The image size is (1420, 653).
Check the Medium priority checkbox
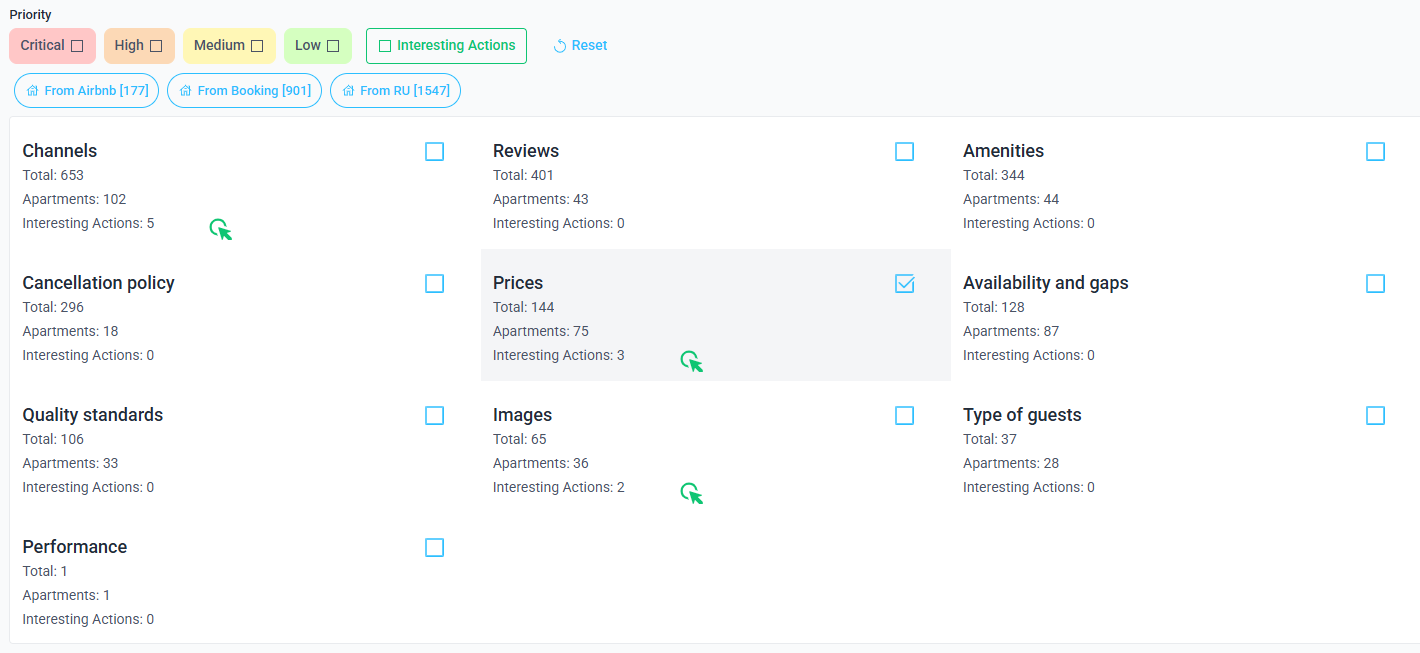click(x=257, y=46)
